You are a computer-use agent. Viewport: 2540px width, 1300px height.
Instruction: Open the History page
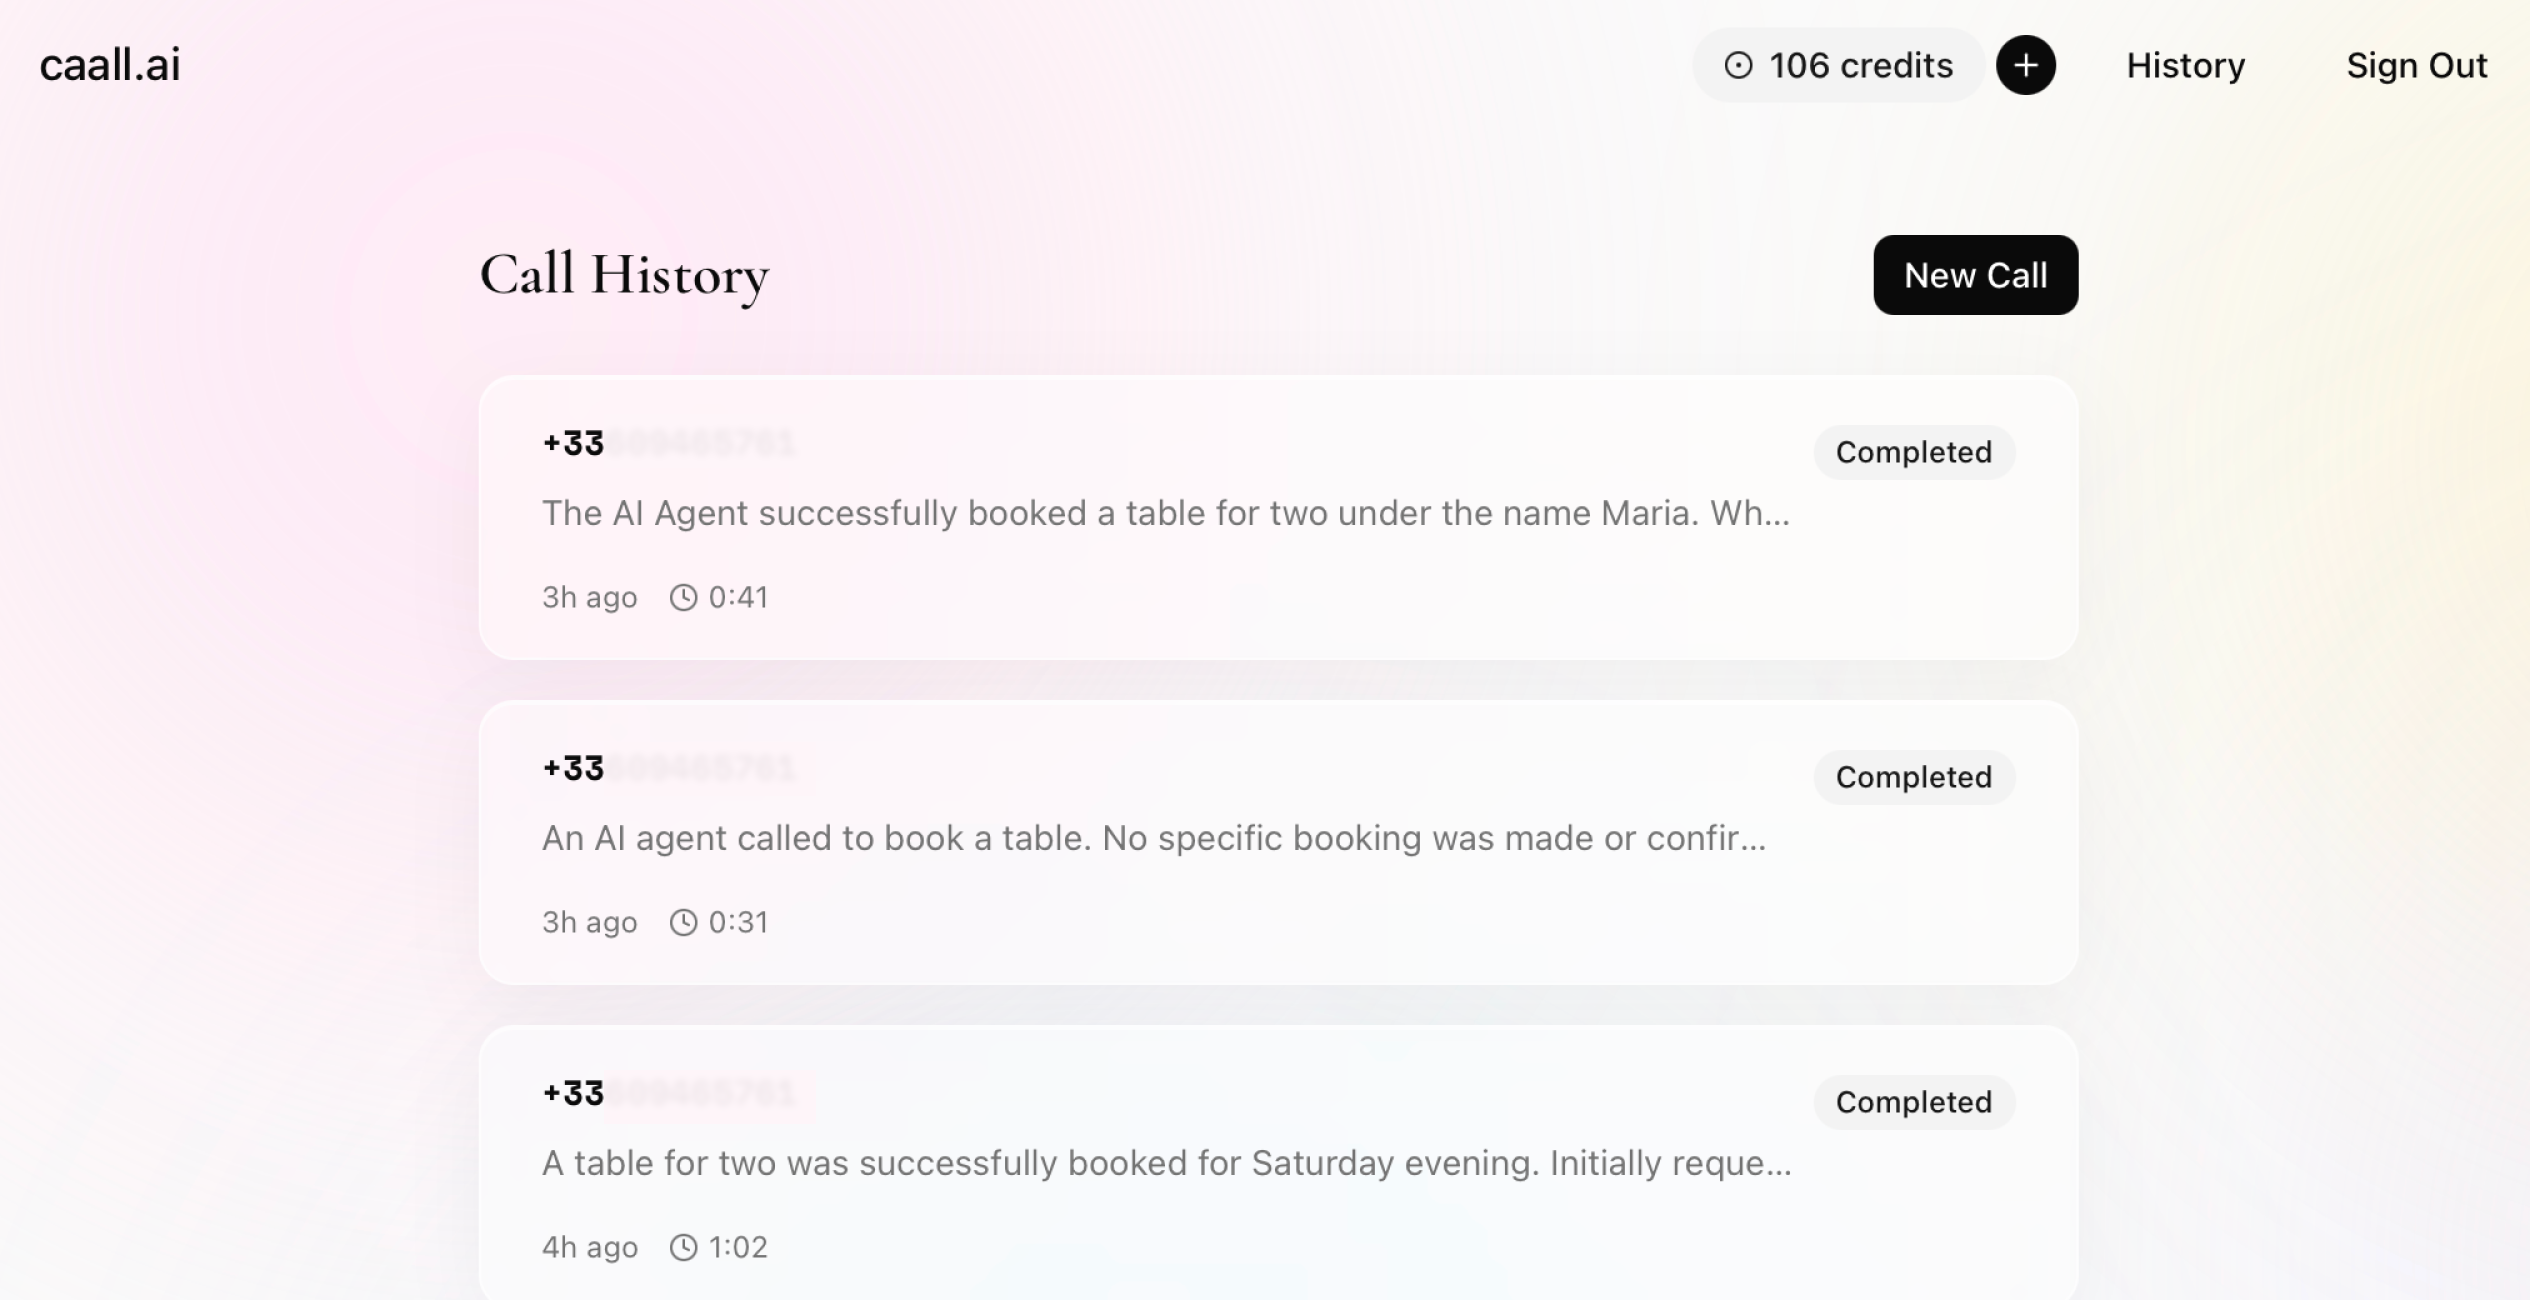tap(2186, 65)
